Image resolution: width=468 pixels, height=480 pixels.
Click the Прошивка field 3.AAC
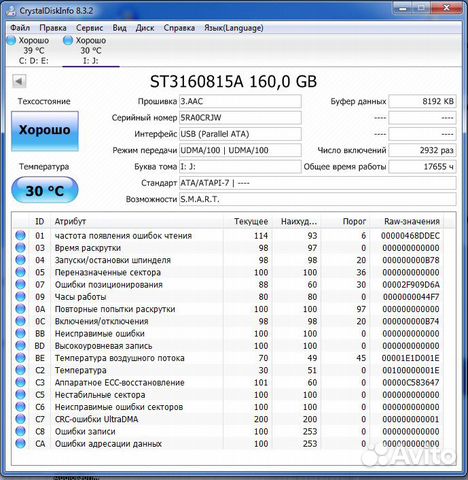[240, 101]
